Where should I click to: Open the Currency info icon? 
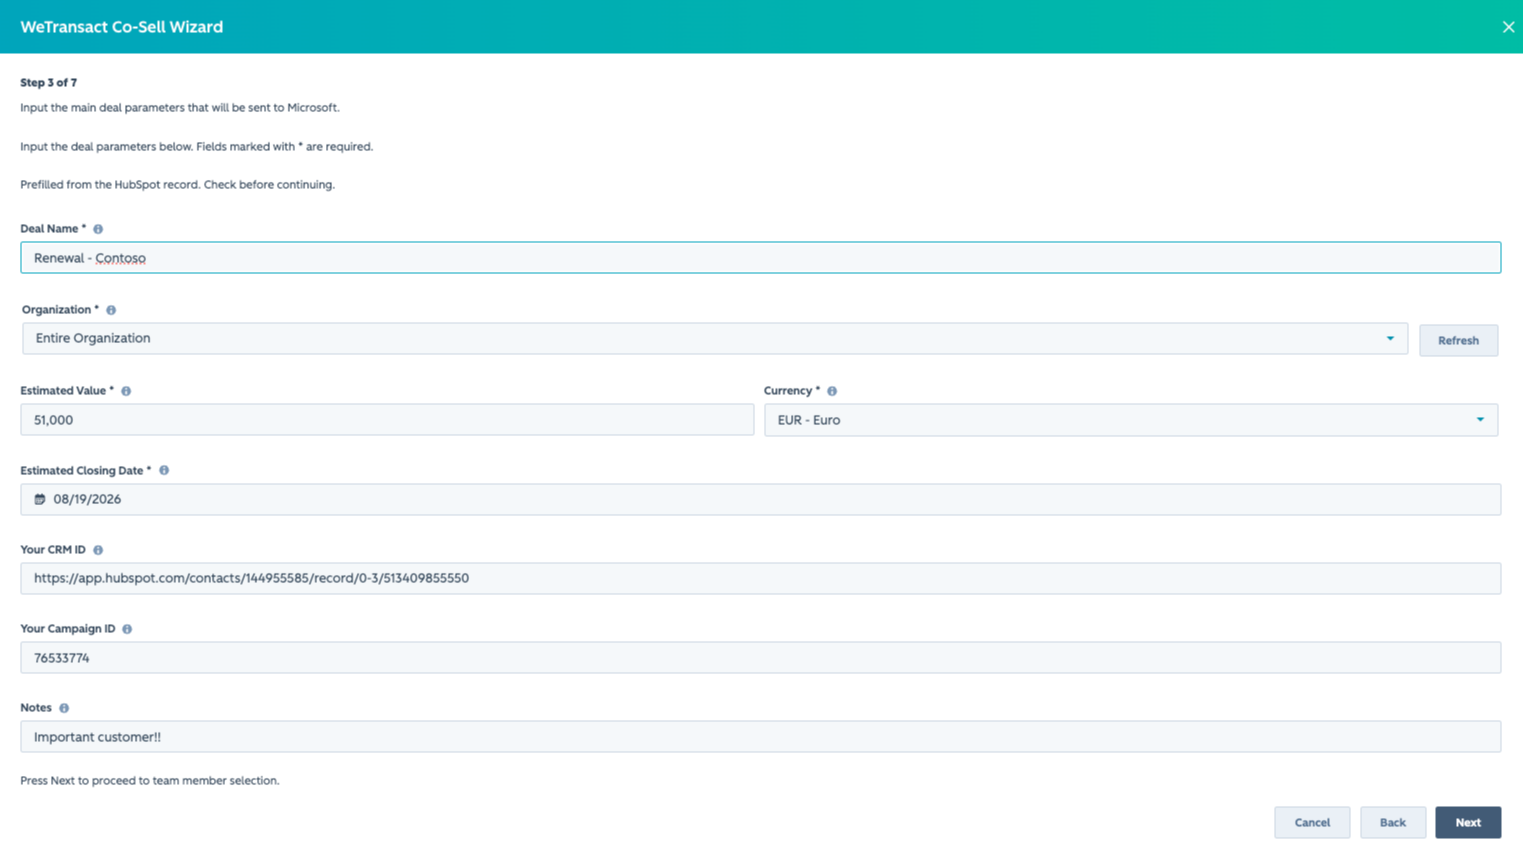[x=832, y=391]
